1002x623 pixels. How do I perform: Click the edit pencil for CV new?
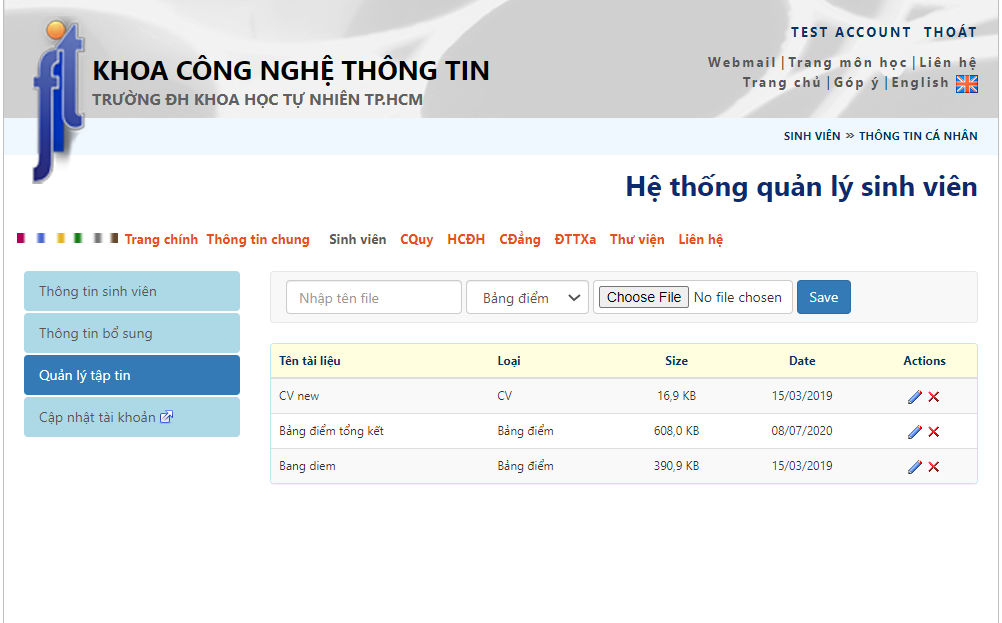[914, 397]
